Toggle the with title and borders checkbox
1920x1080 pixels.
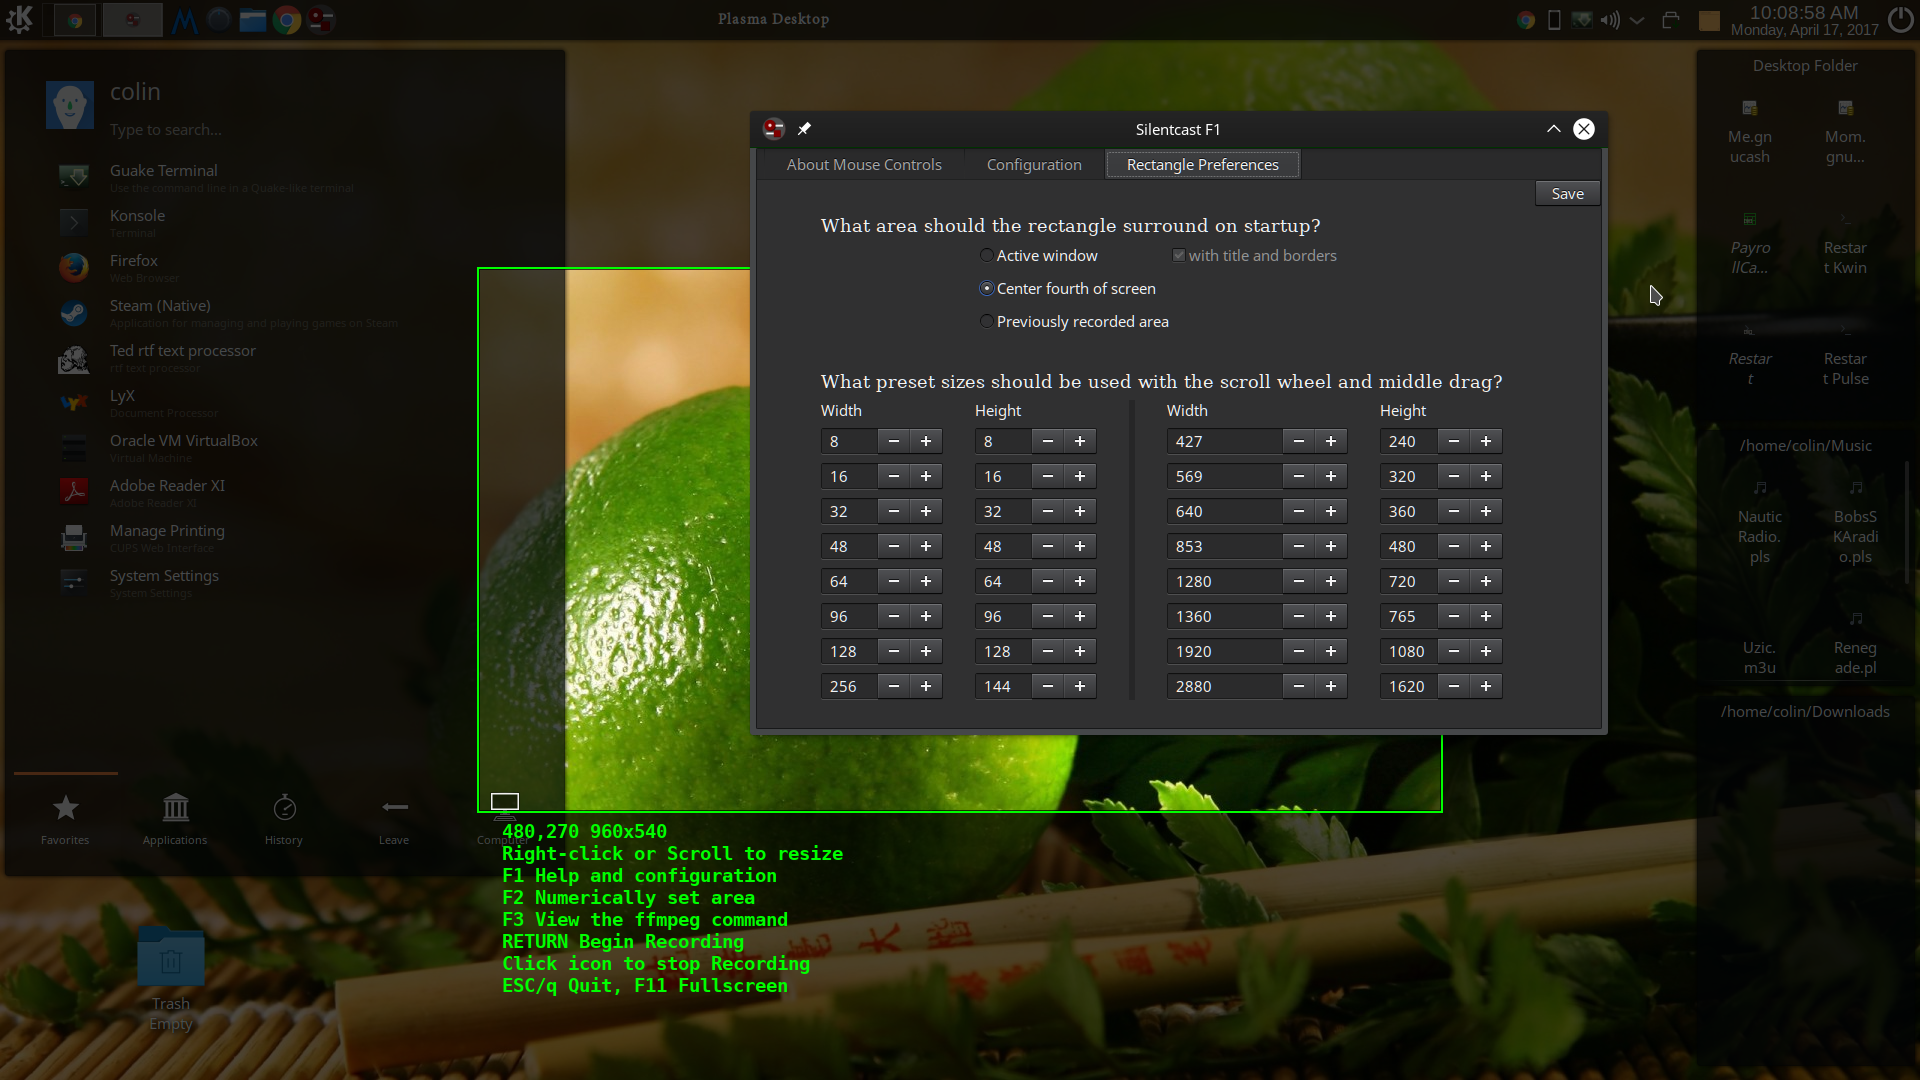point(1179,256)
